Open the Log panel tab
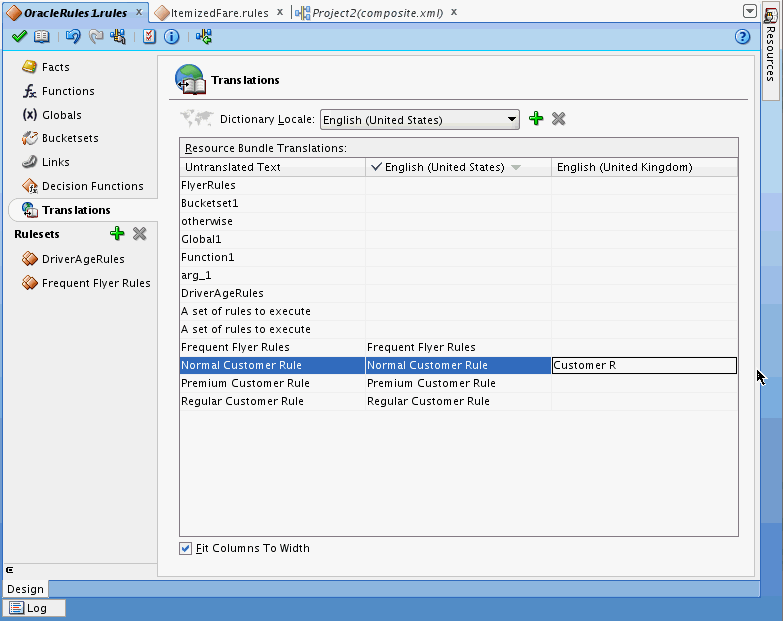 coord(34,608)
